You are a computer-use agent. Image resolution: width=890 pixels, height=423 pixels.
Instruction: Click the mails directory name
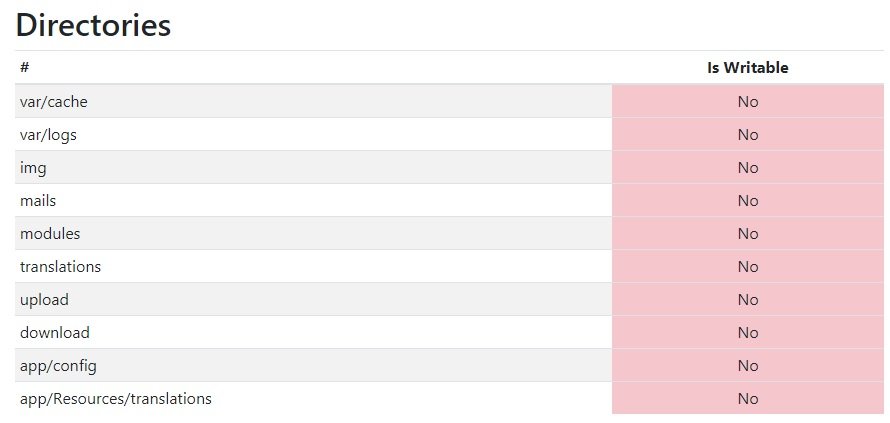click(38, 200)
